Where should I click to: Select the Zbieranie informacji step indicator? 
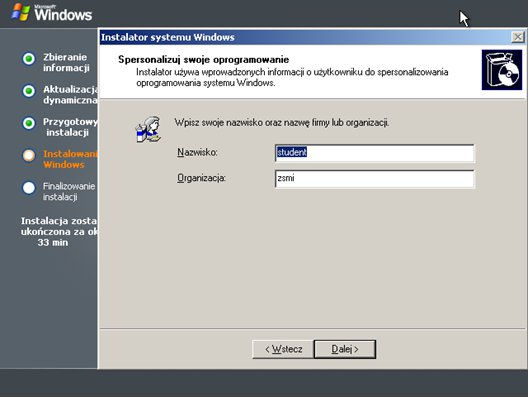(x=29, y=59)
